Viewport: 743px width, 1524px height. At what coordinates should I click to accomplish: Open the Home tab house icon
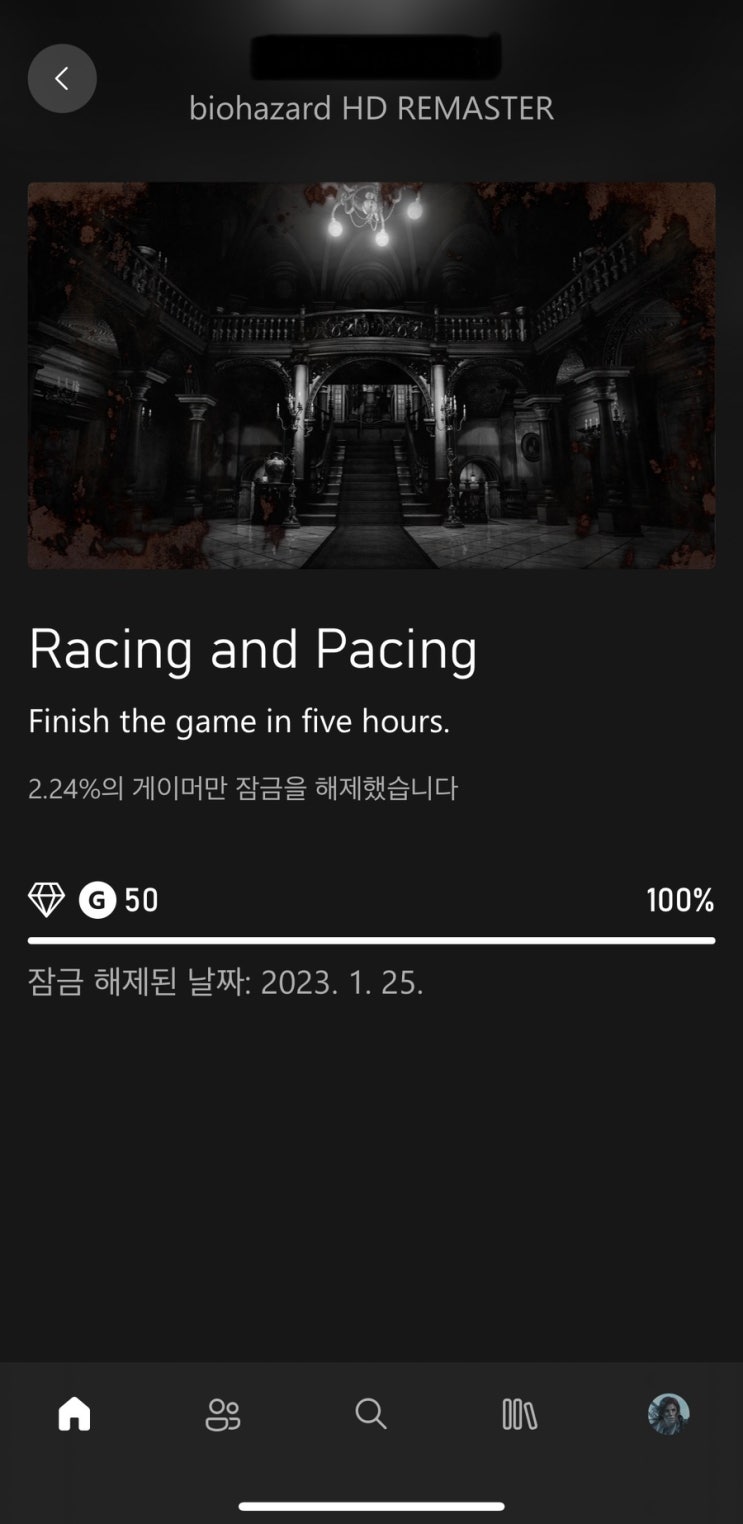[x=74, y=1414]
